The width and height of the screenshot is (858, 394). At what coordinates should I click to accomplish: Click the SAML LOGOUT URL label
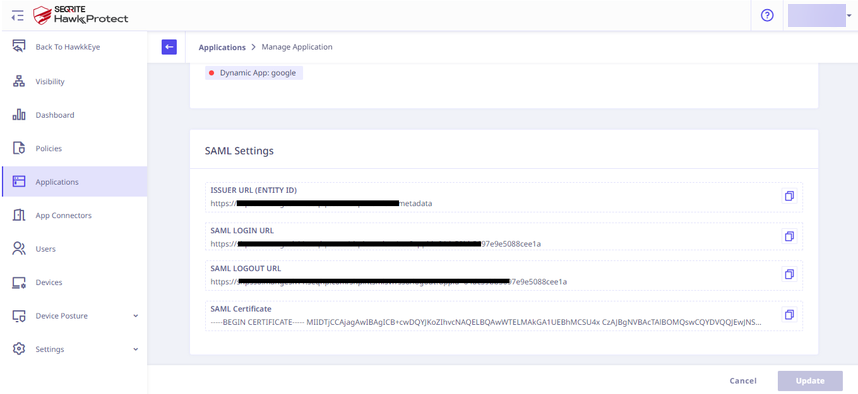tap(246, 269)
